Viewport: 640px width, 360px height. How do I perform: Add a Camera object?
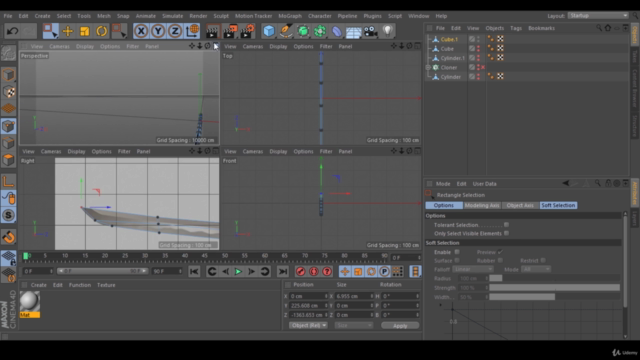point(371,31)
